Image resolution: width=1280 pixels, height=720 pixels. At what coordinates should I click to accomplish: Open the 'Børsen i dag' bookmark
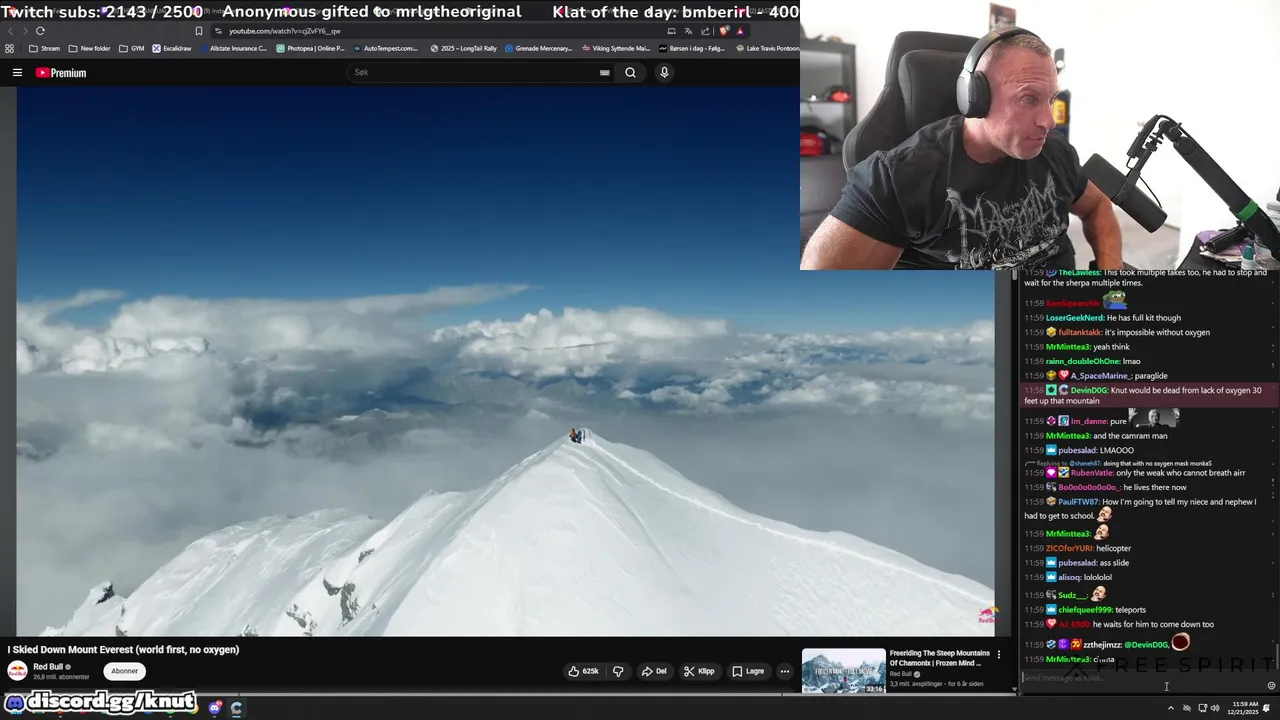click(x=692, y=48)
